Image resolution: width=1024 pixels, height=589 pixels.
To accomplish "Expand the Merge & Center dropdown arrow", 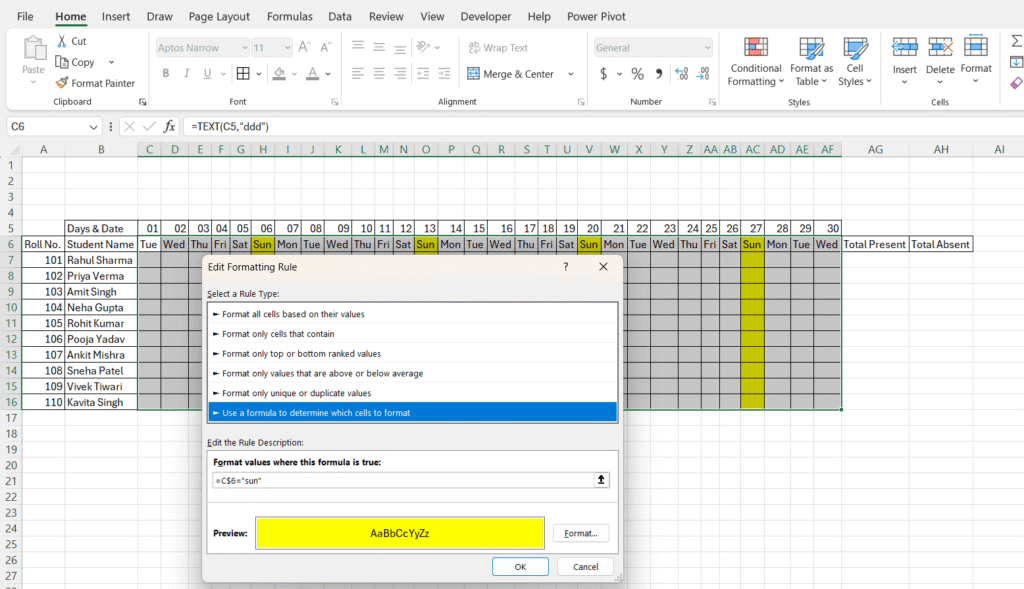I will pyautogui.click(x=571, y=74).
